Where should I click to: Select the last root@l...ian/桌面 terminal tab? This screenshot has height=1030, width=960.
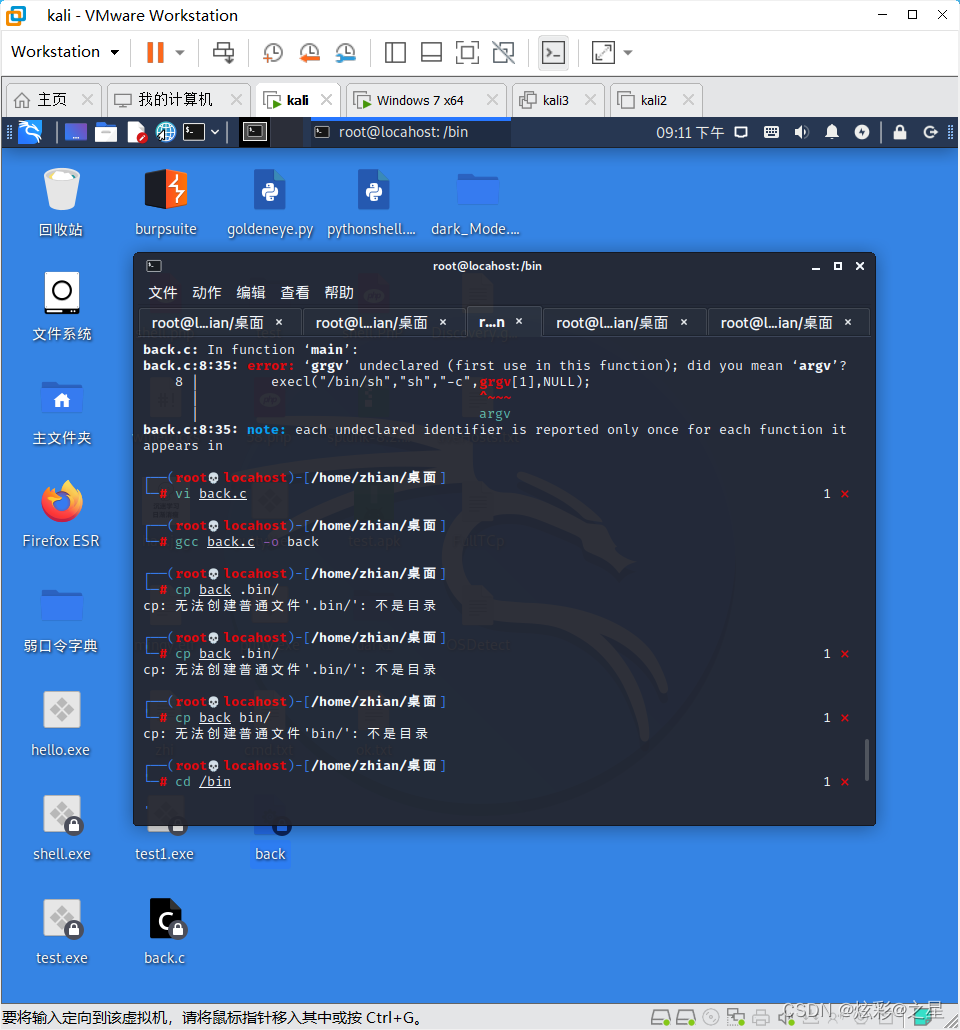[x=789, y=323]
